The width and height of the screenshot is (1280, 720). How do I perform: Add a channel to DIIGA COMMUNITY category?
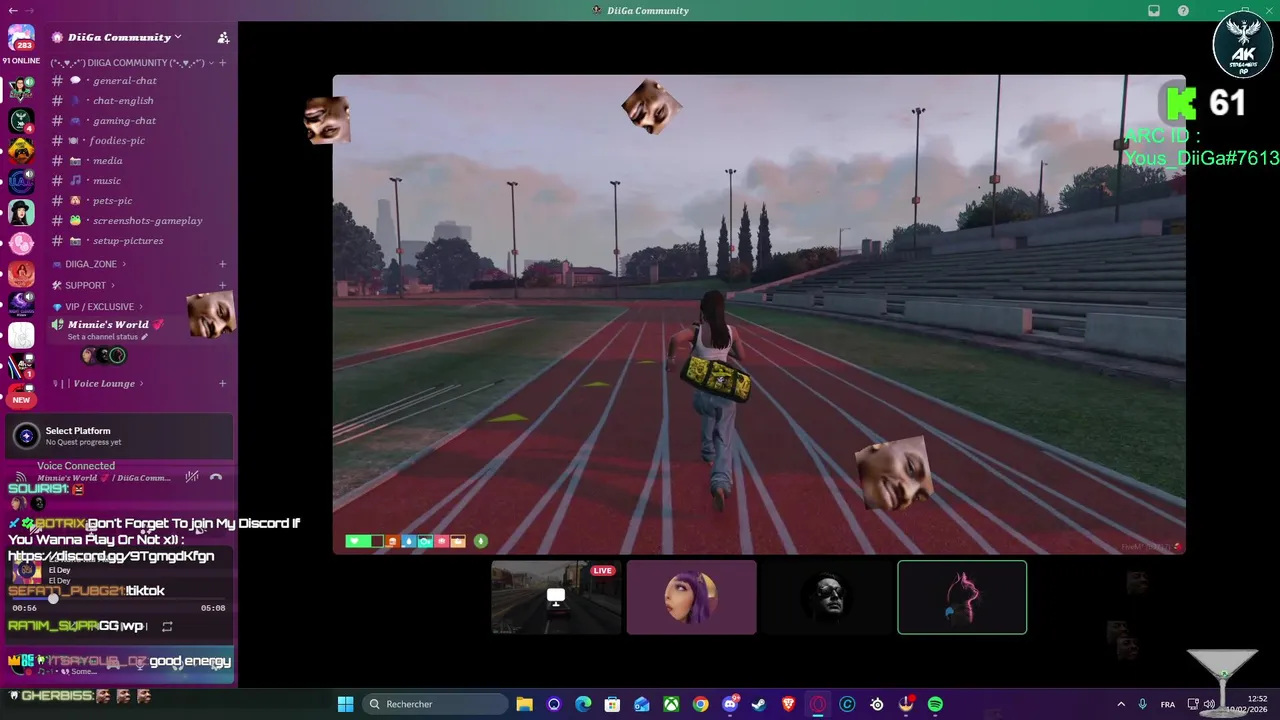(x=222, y=63)
